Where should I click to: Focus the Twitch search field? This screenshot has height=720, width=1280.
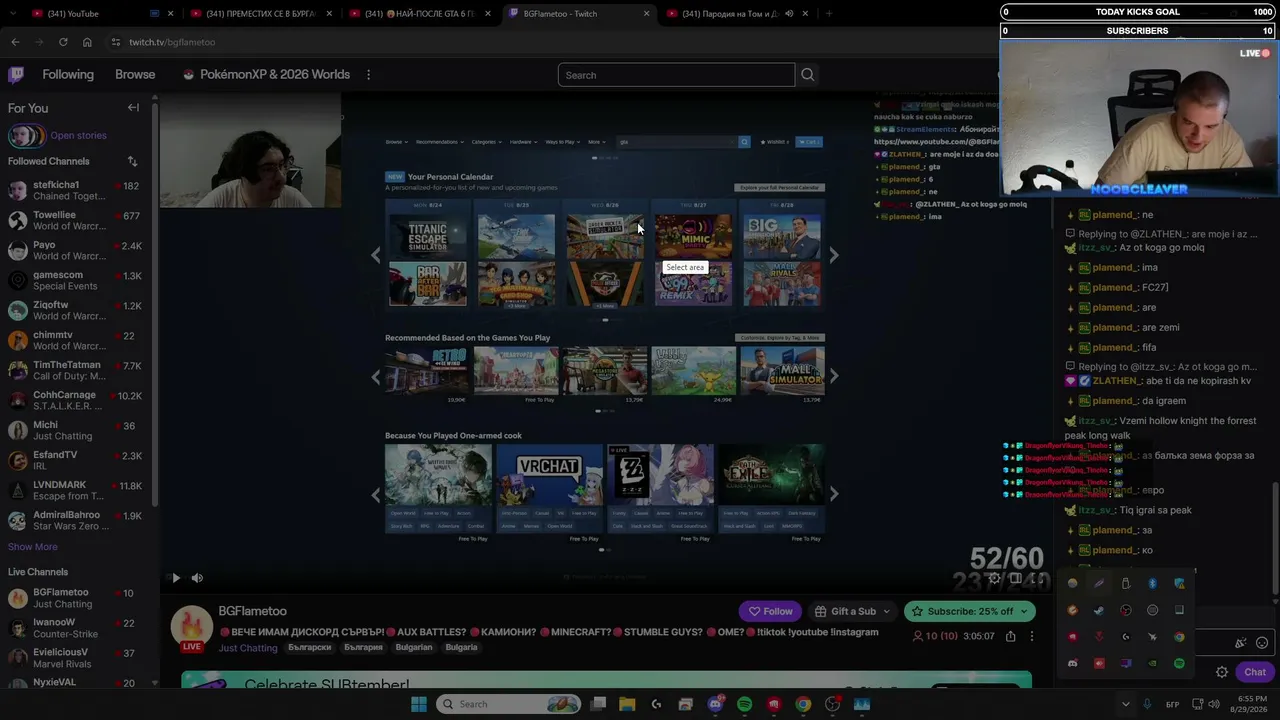tap(676, 75)
